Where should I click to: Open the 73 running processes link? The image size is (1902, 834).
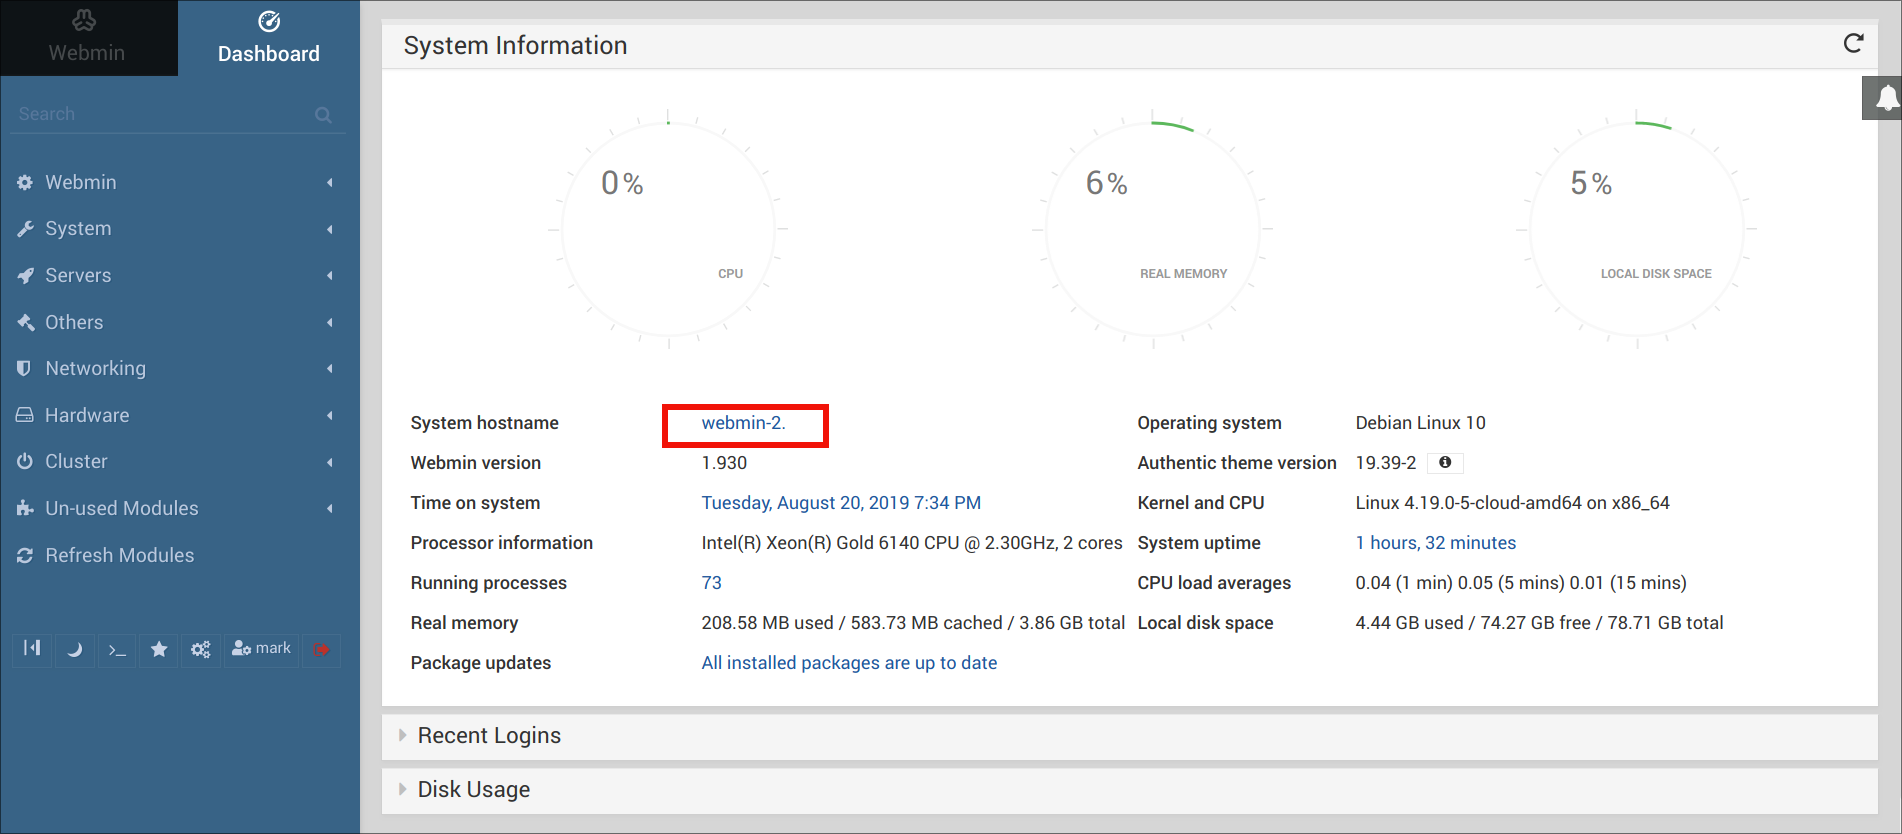(x=711, y=583)
